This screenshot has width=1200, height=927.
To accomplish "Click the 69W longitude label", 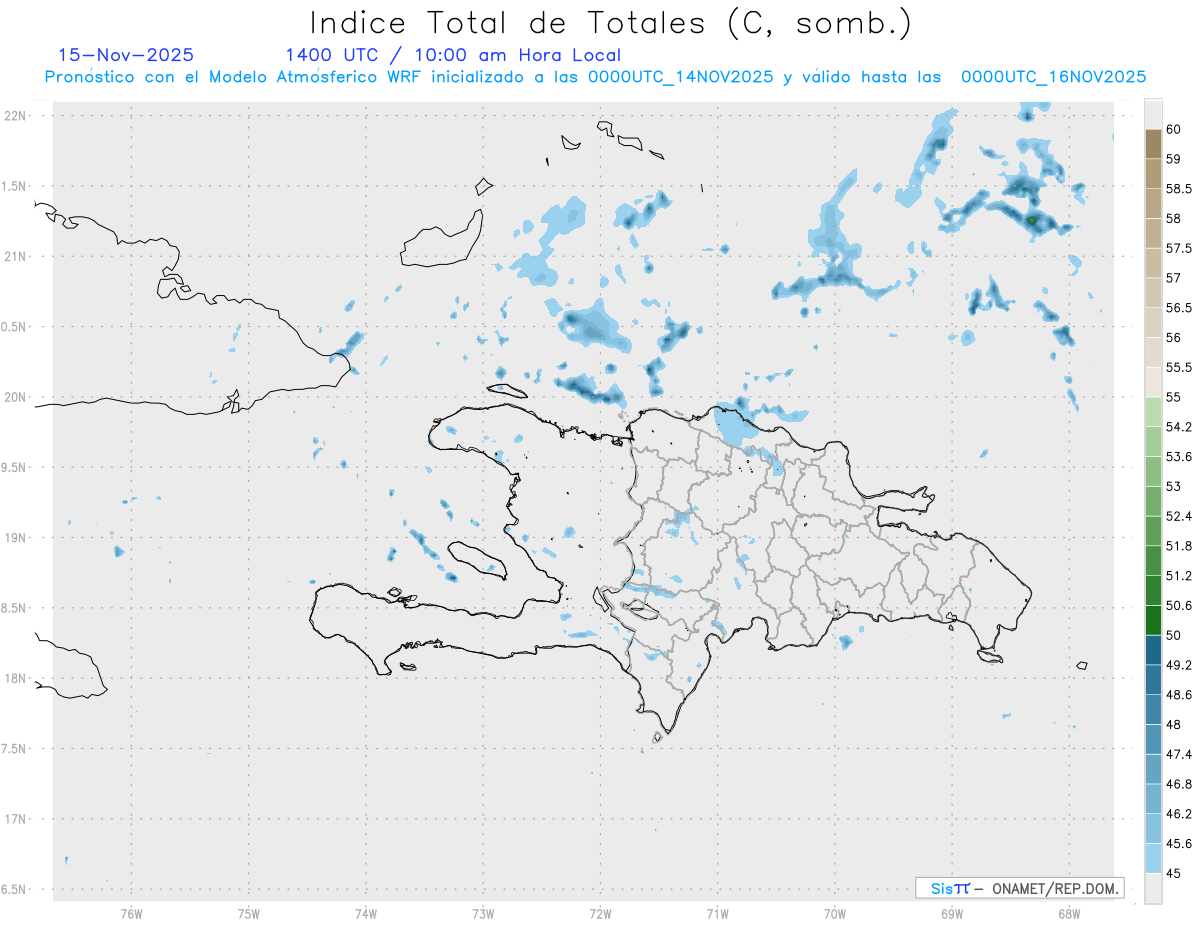I will (x=952, y=913).
